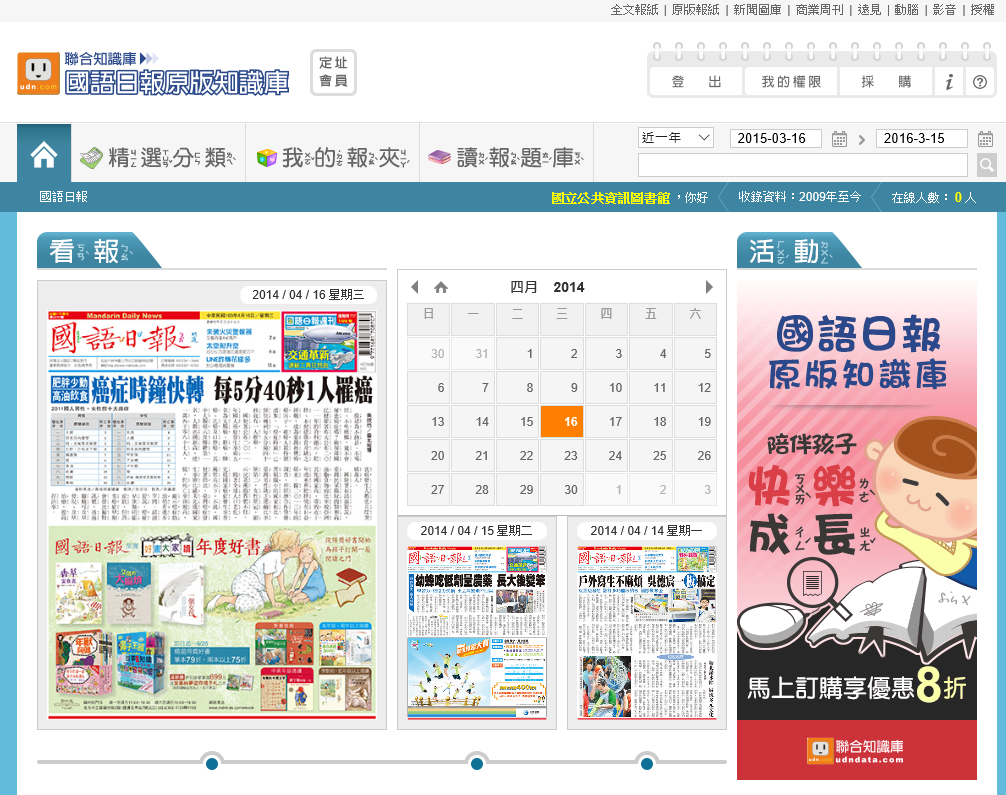Select greyed day 31 of previous month

pos(473,354)
